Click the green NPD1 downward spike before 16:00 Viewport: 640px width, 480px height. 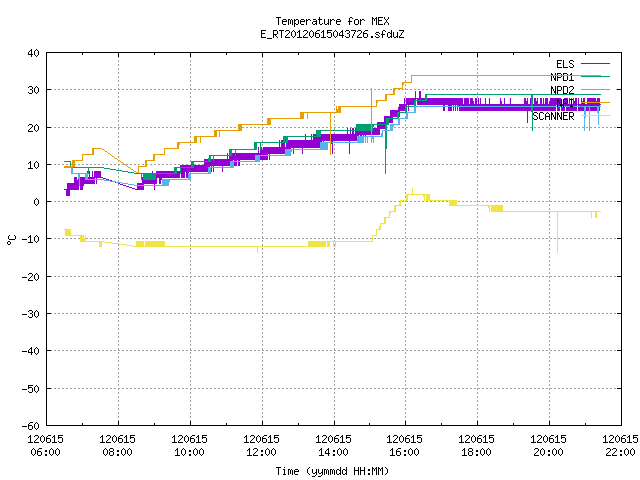(x=385, y=149)
